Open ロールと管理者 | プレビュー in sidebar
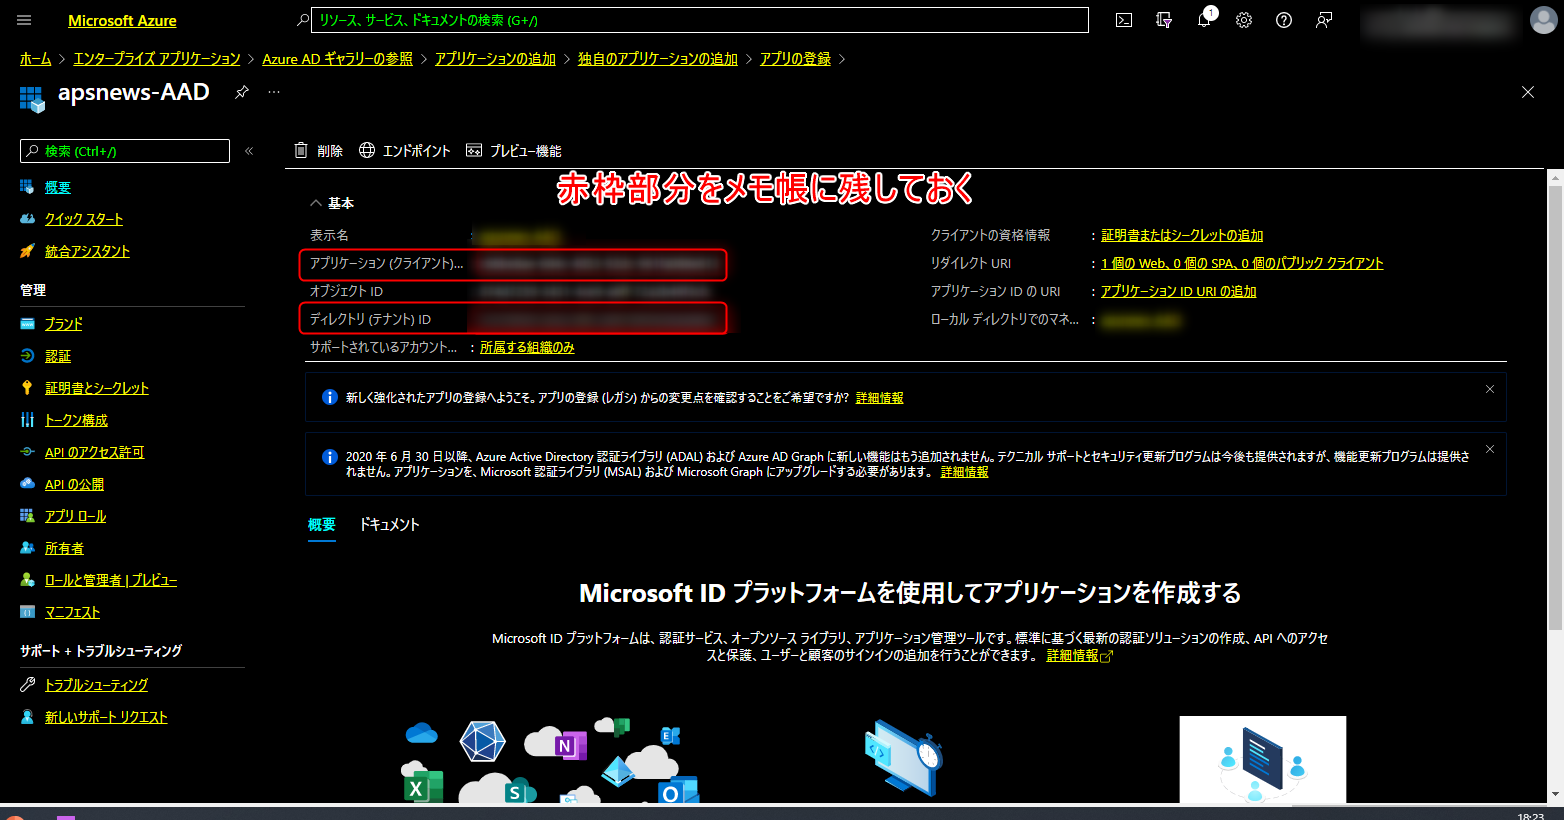Screen dimensions: 1564x820 (x=111, y=580)
